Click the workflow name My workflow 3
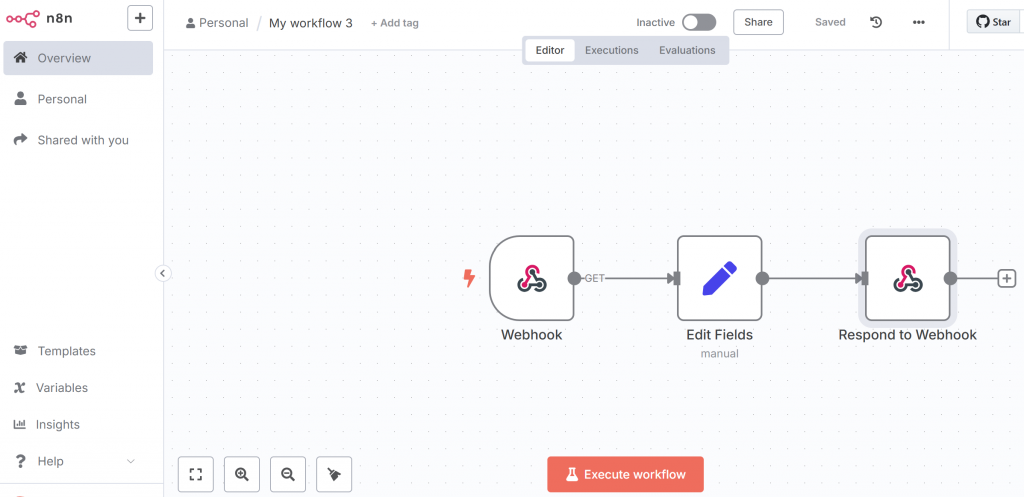1024x497 pixels. point(311,23)
